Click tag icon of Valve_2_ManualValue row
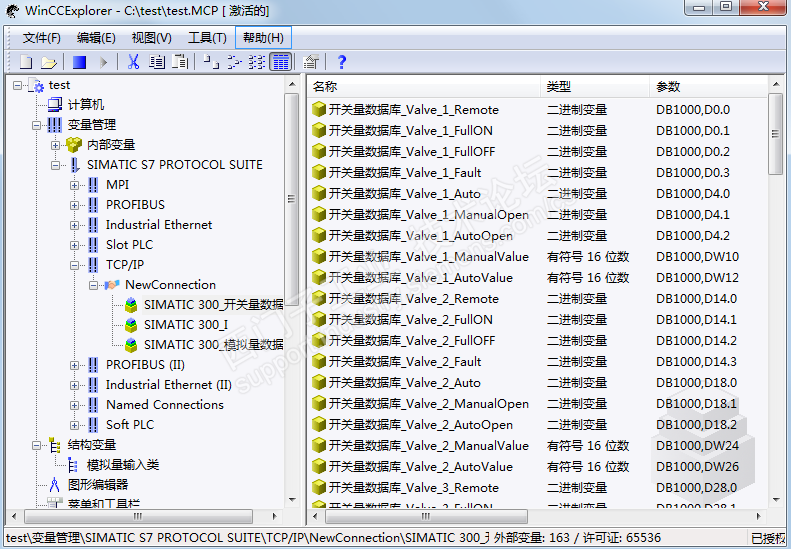This screenshot has height=549, width=791. (318, 446)
